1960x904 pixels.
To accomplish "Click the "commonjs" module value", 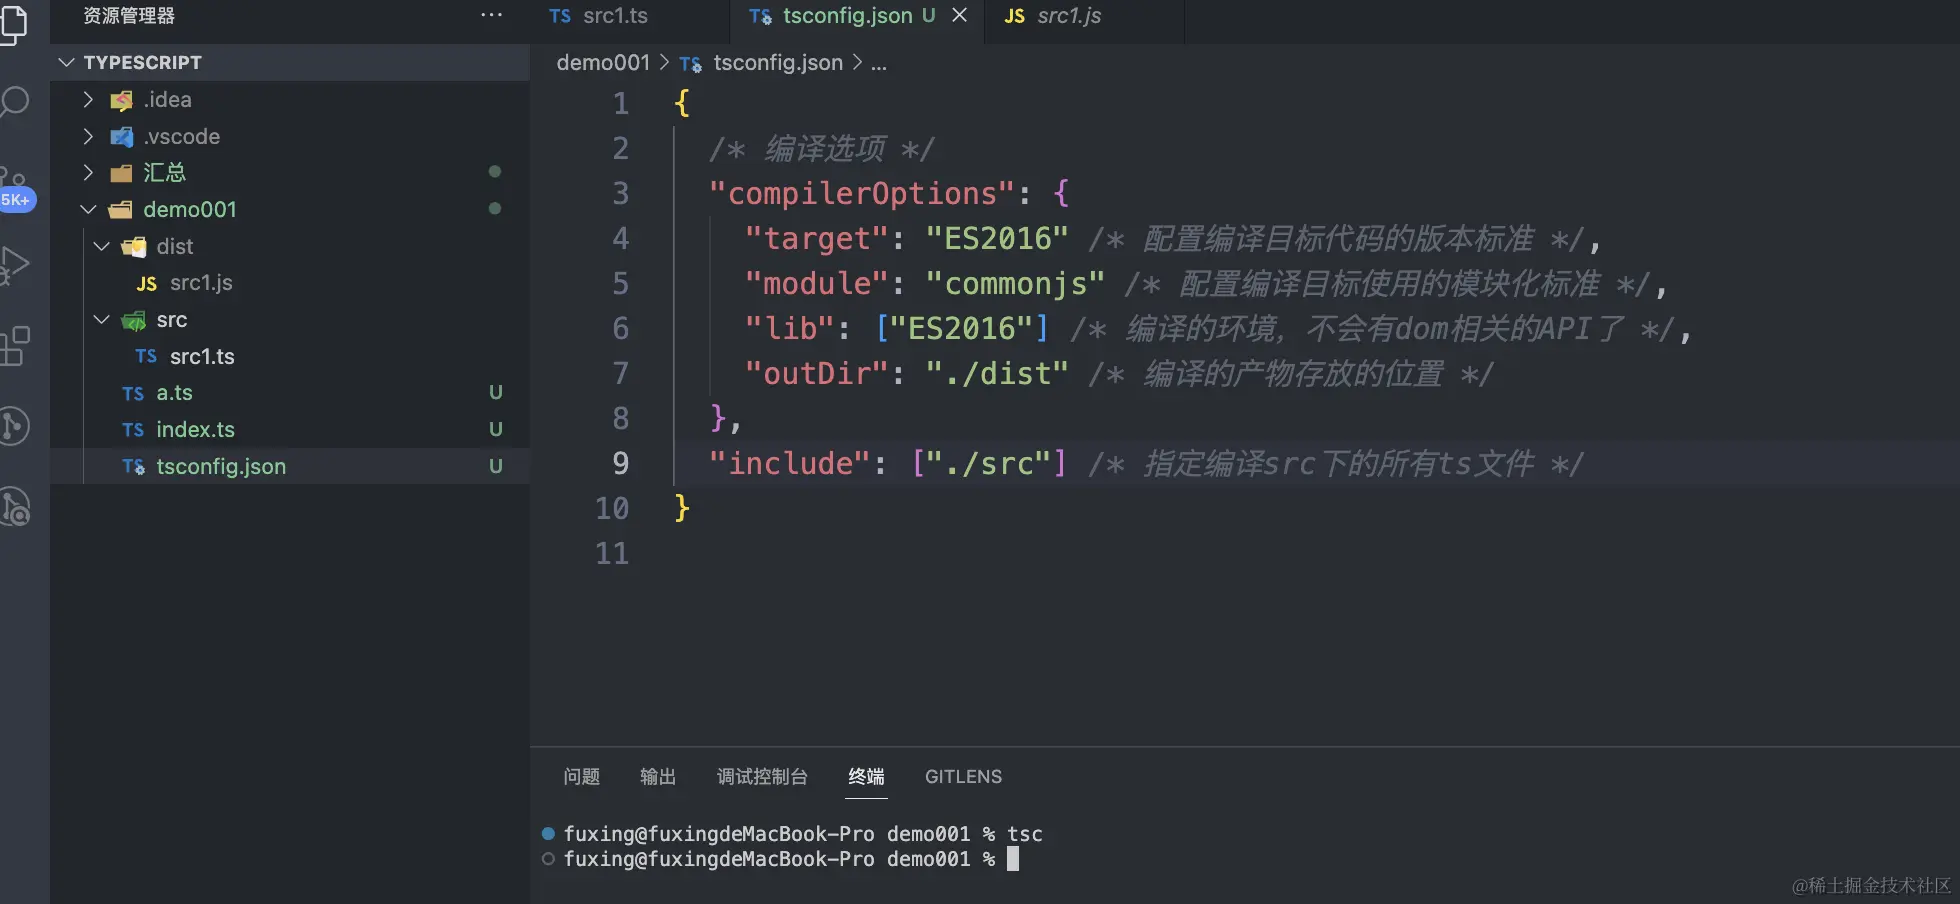I will pyautogui.click(x=1015, y=284).
